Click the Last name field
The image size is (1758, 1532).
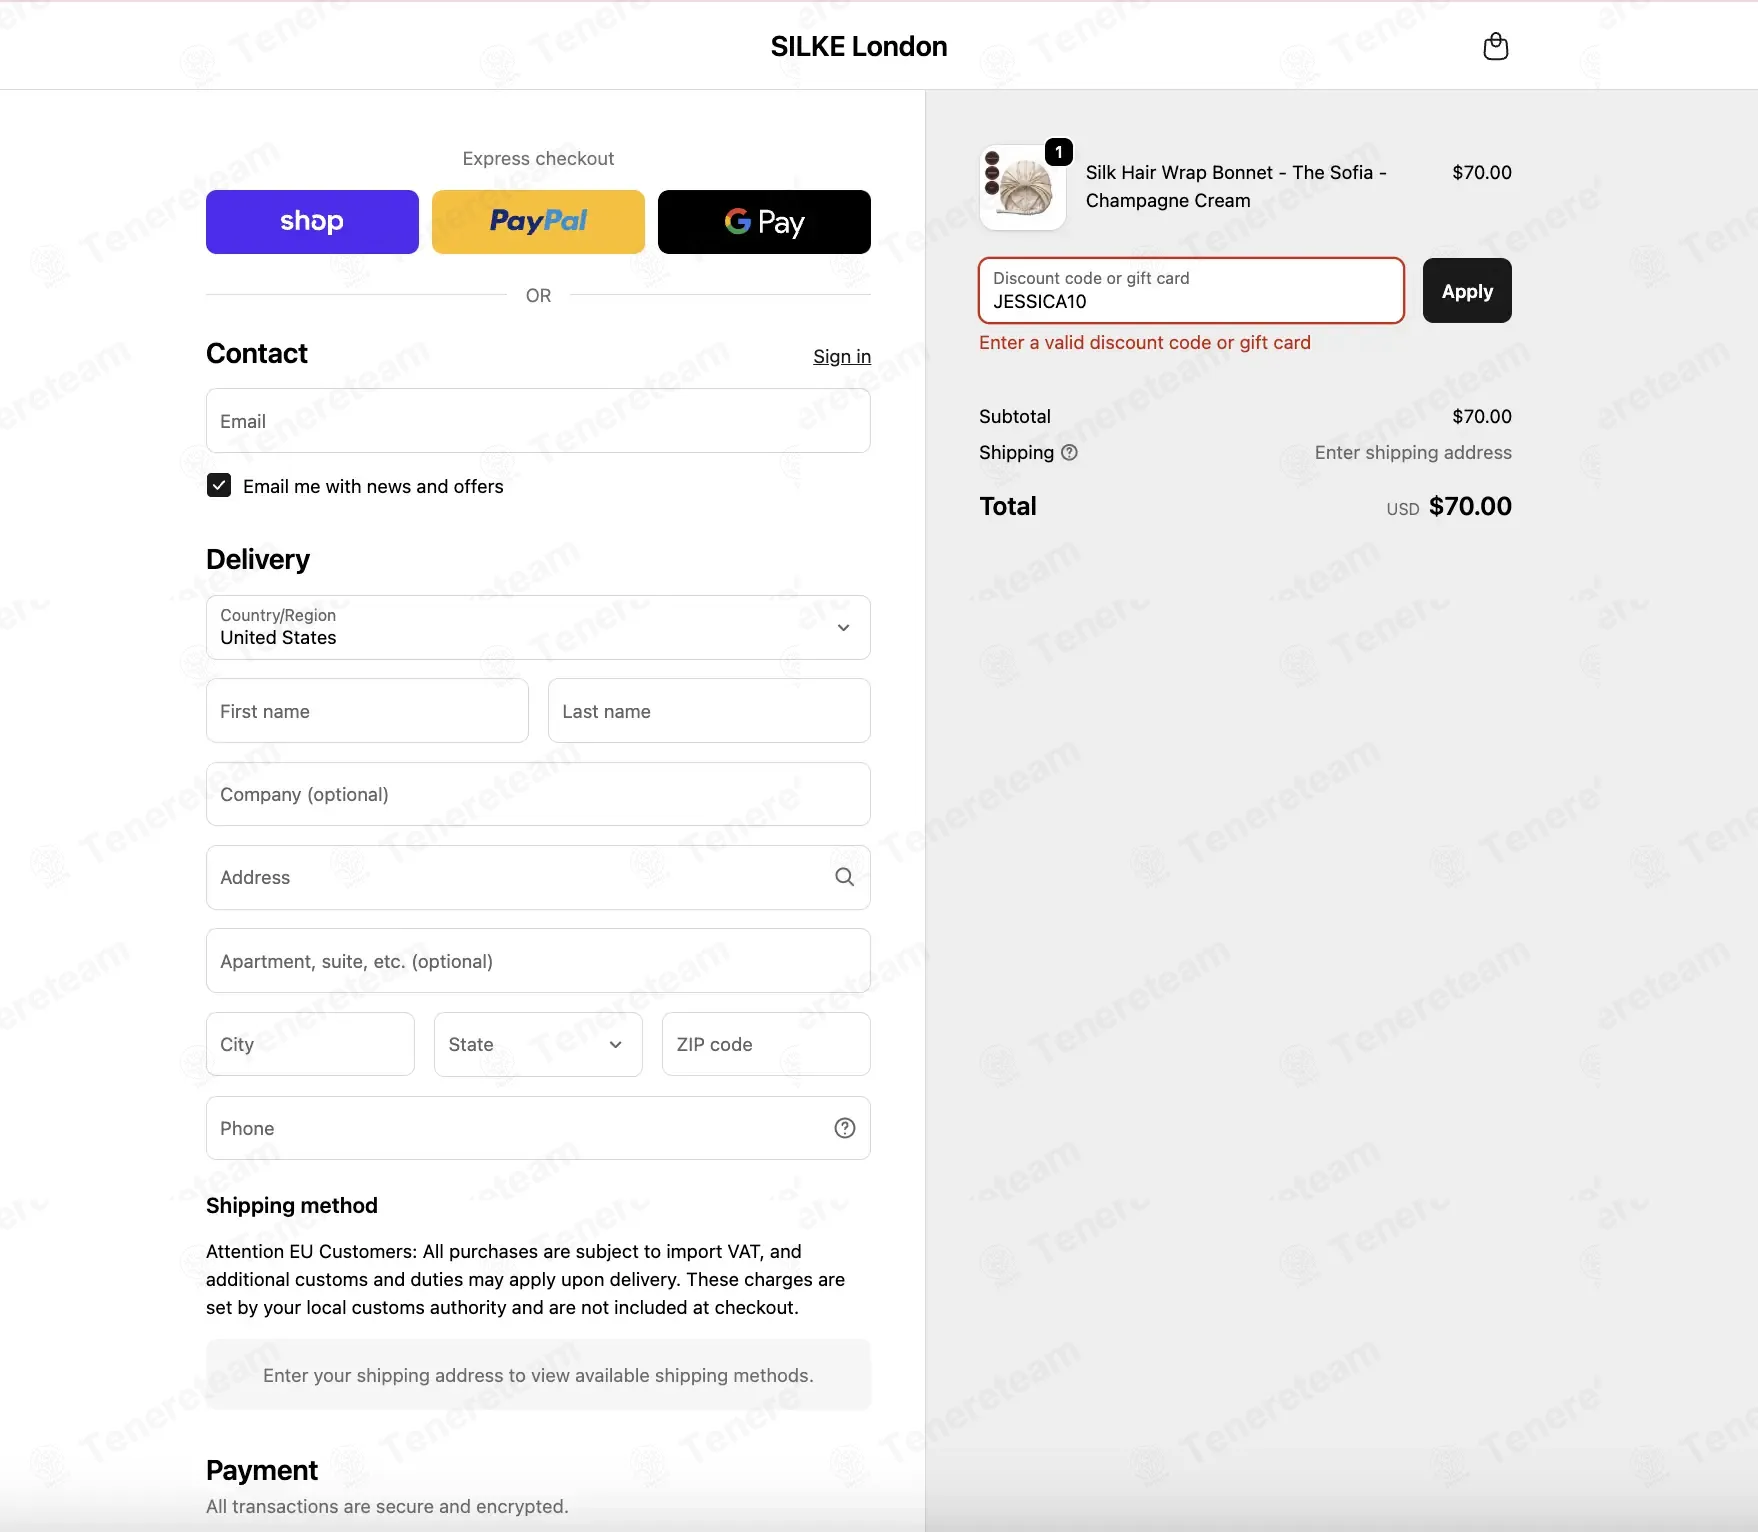pos(709,711)
